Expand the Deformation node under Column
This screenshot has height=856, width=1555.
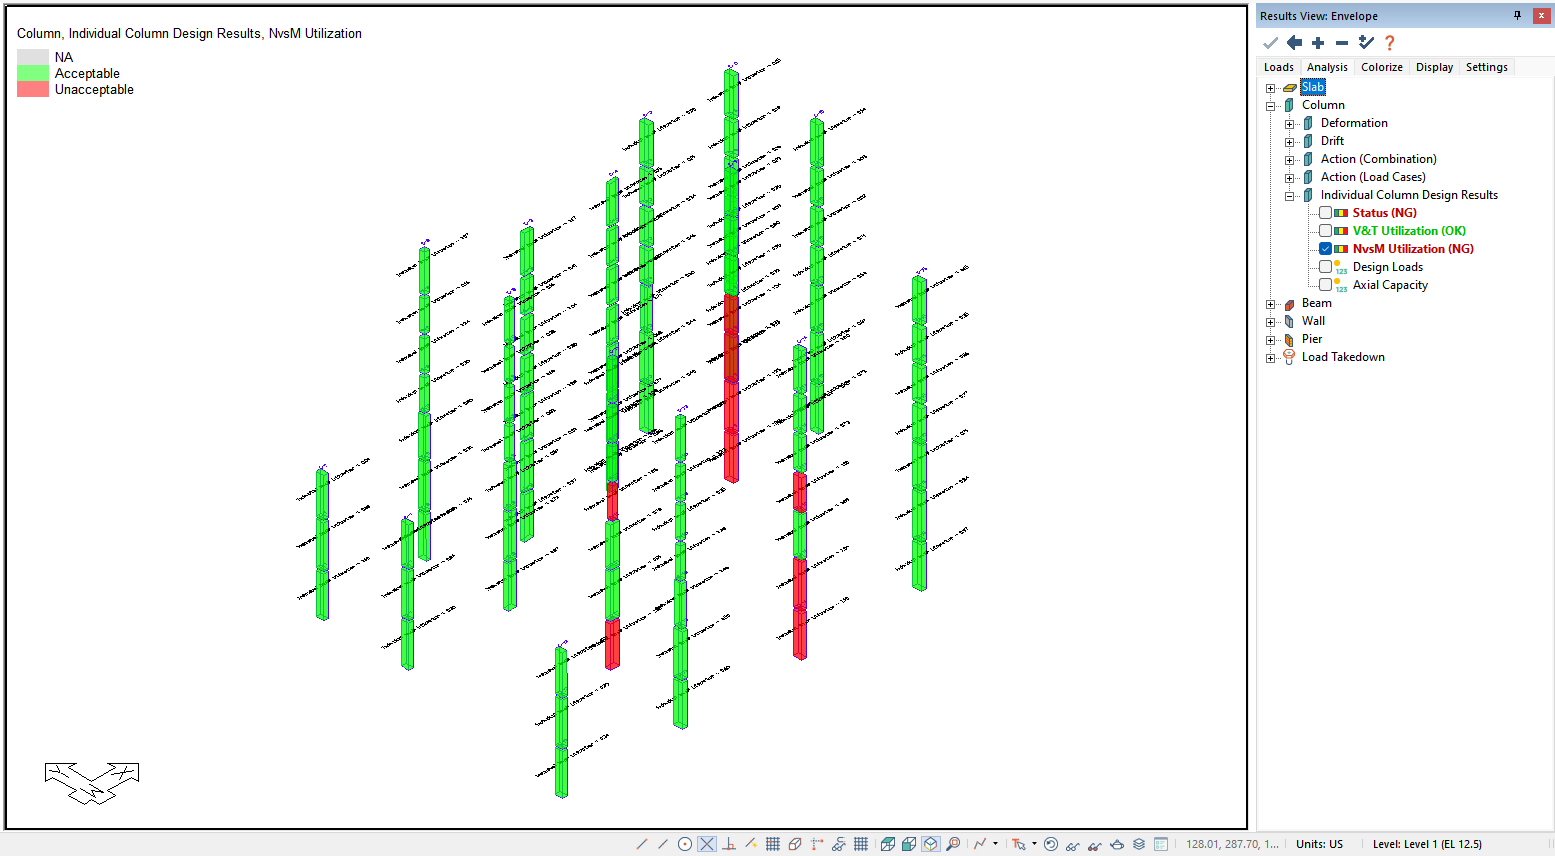[1290, 124]
